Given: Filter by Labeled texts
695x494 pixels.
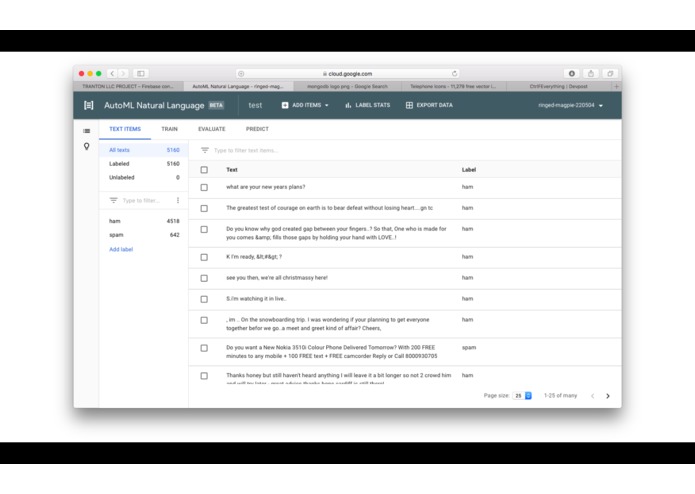Looking at the screenshot, I should [x=144, y=164].
